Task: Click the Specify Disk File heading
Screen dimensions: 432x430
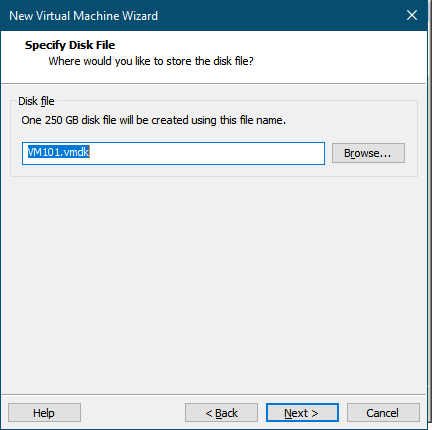Action: (70, 45)
